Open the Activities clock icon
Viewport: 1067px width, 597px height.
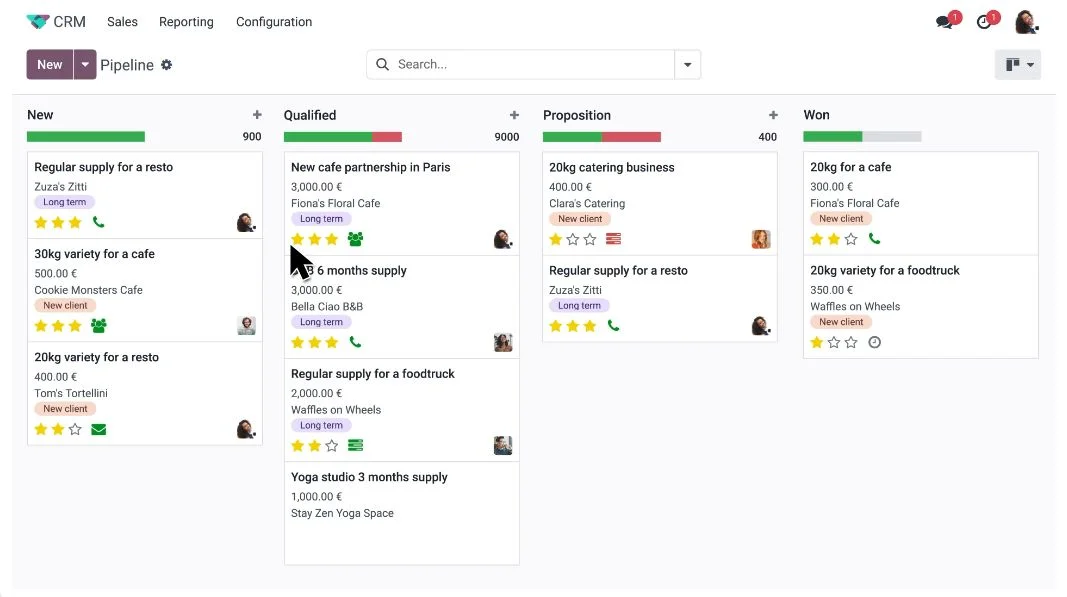click(x=985, y=20)
